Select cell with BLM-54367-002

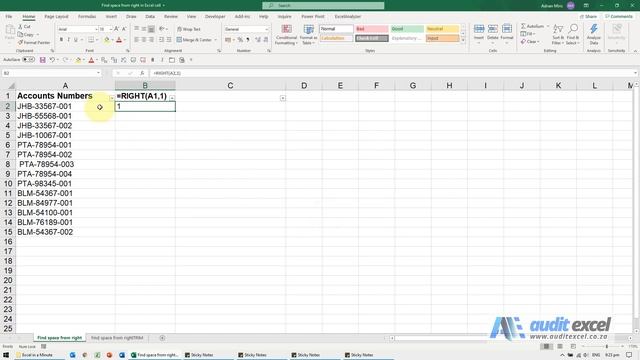click(x=65, y=232)
